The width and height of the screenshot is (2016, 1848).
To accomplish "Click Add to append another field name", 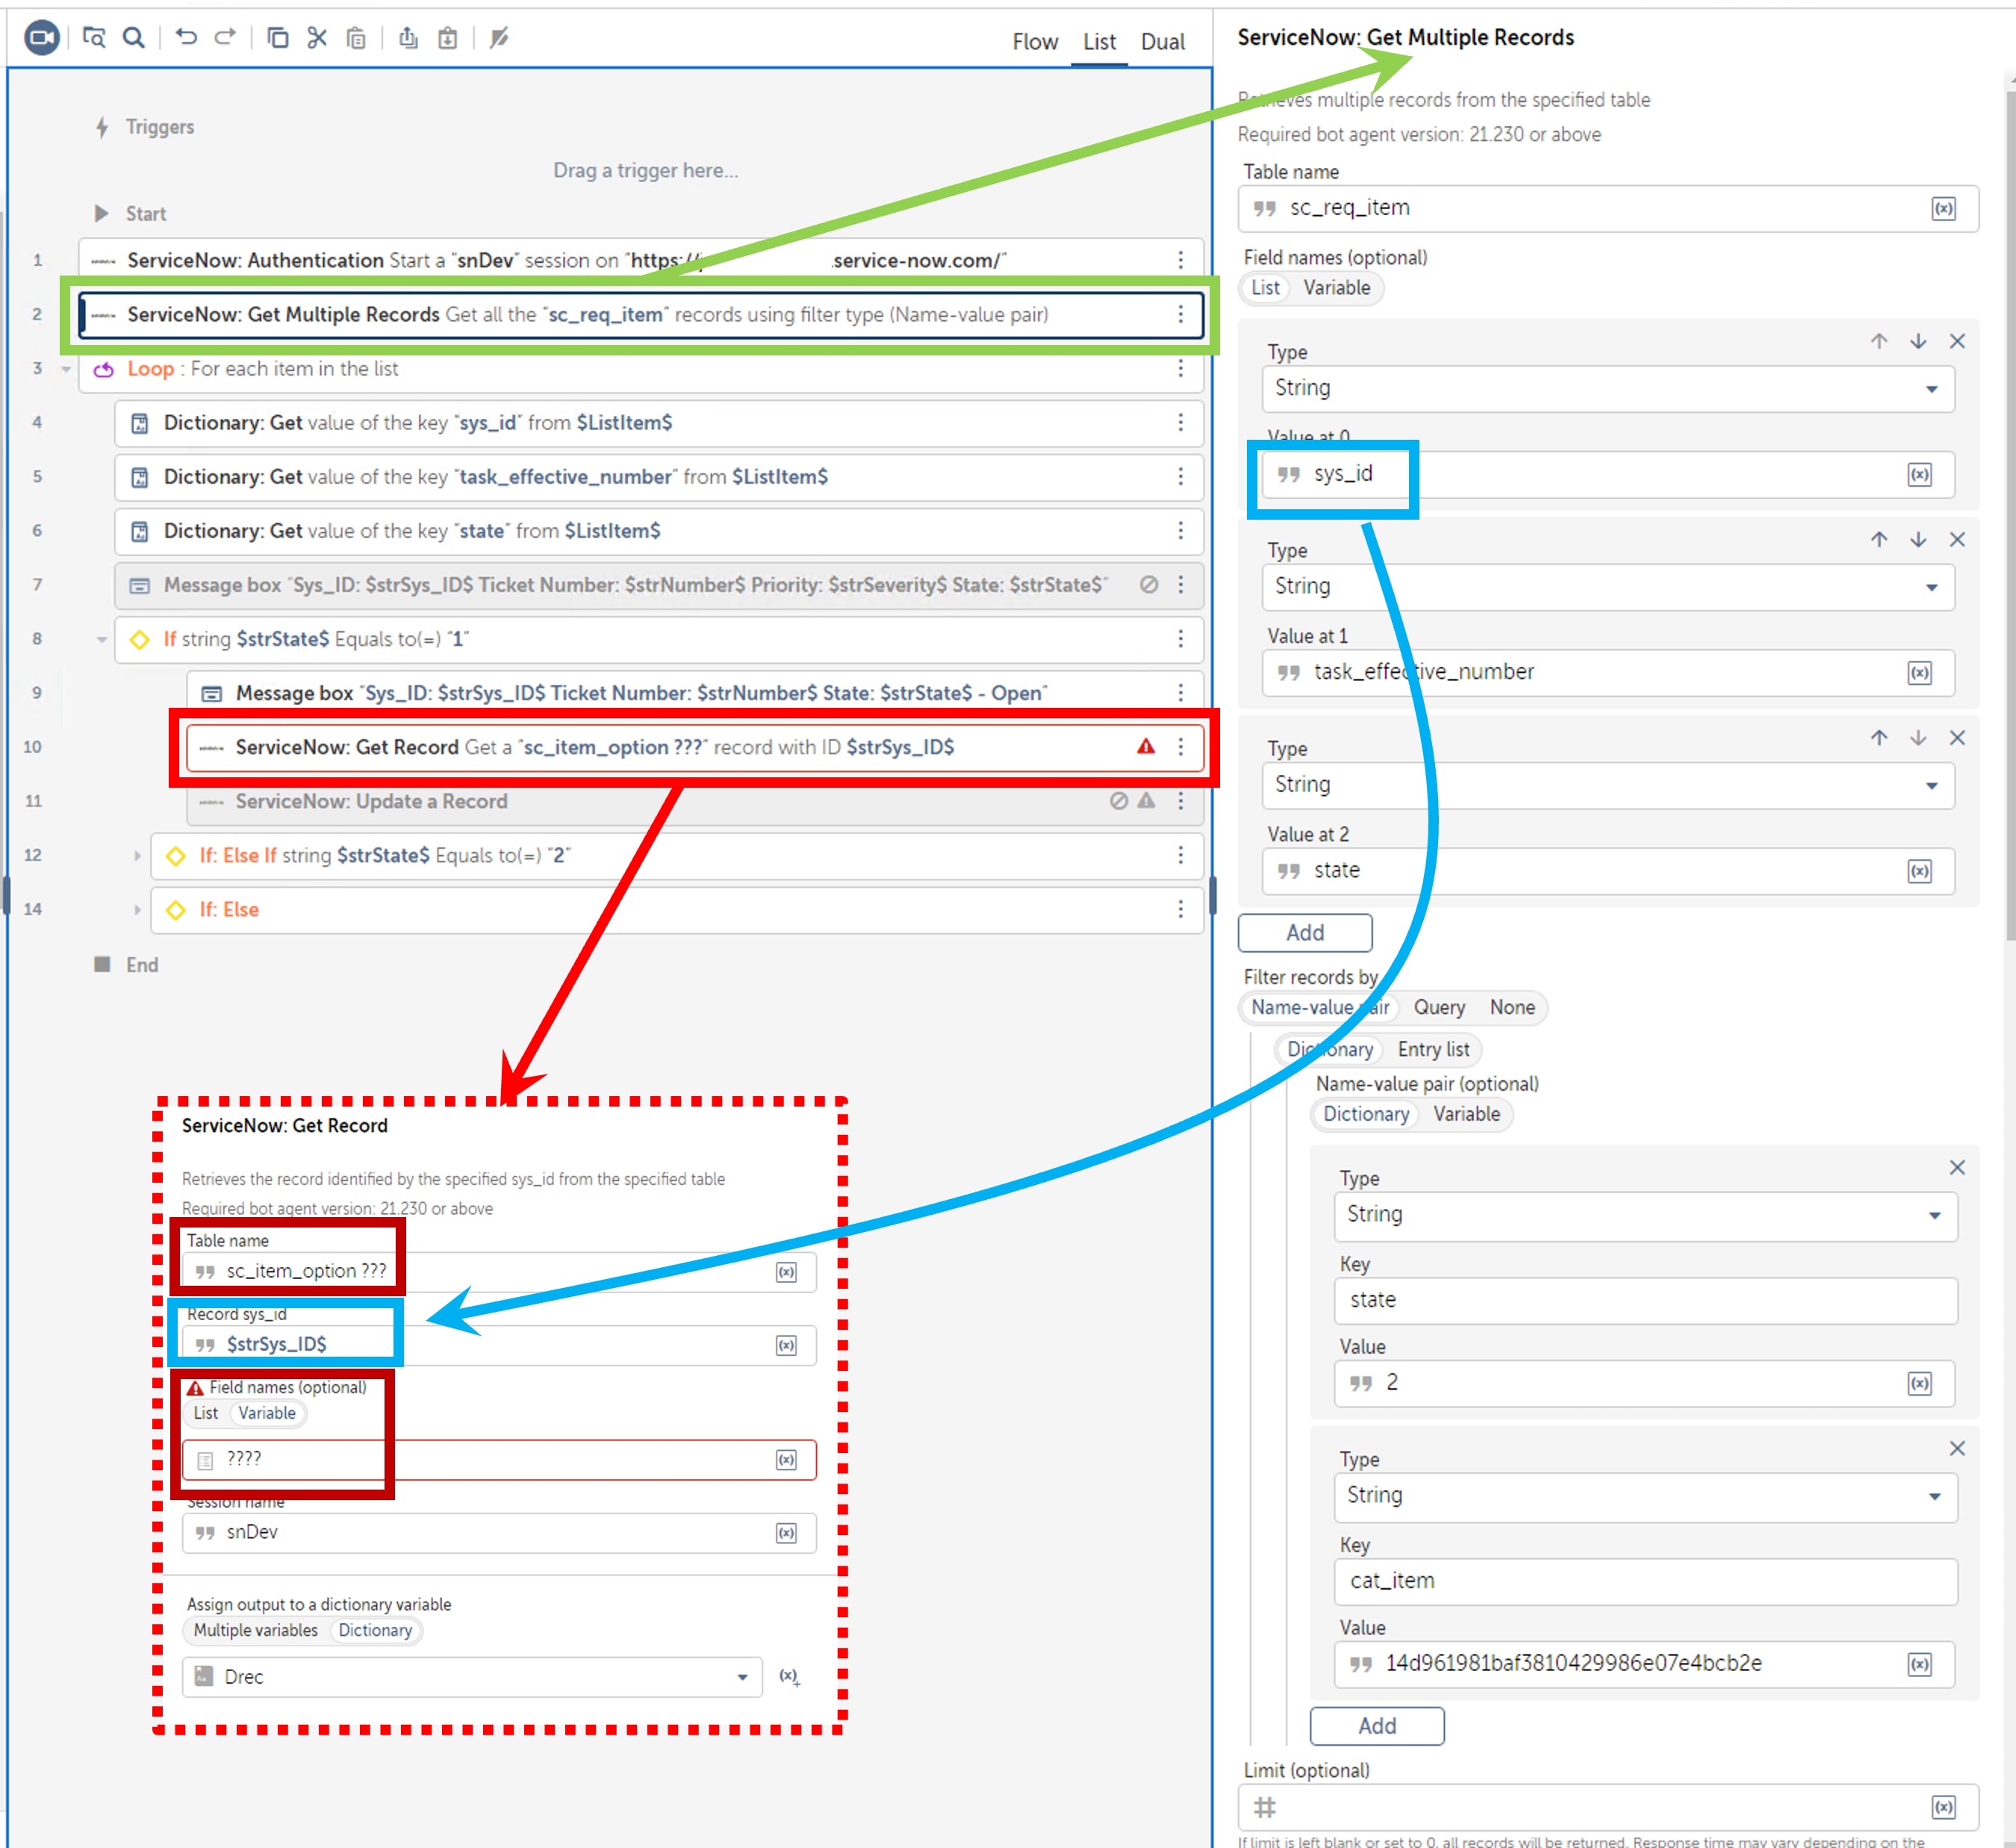I will (x=1304, y=932).
